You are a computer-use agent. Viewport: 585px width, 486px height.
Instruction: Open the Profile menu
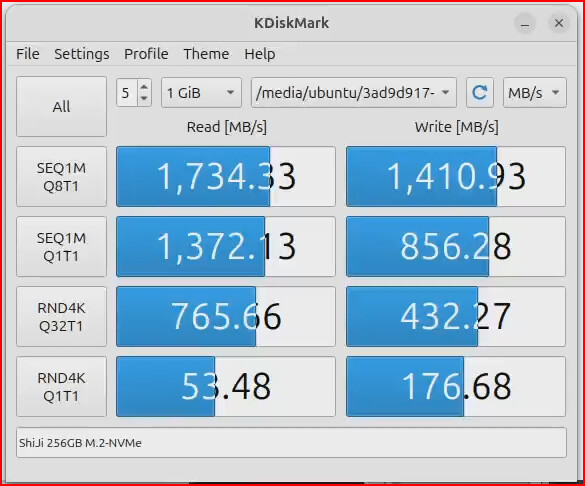click(x=146, y=54)
